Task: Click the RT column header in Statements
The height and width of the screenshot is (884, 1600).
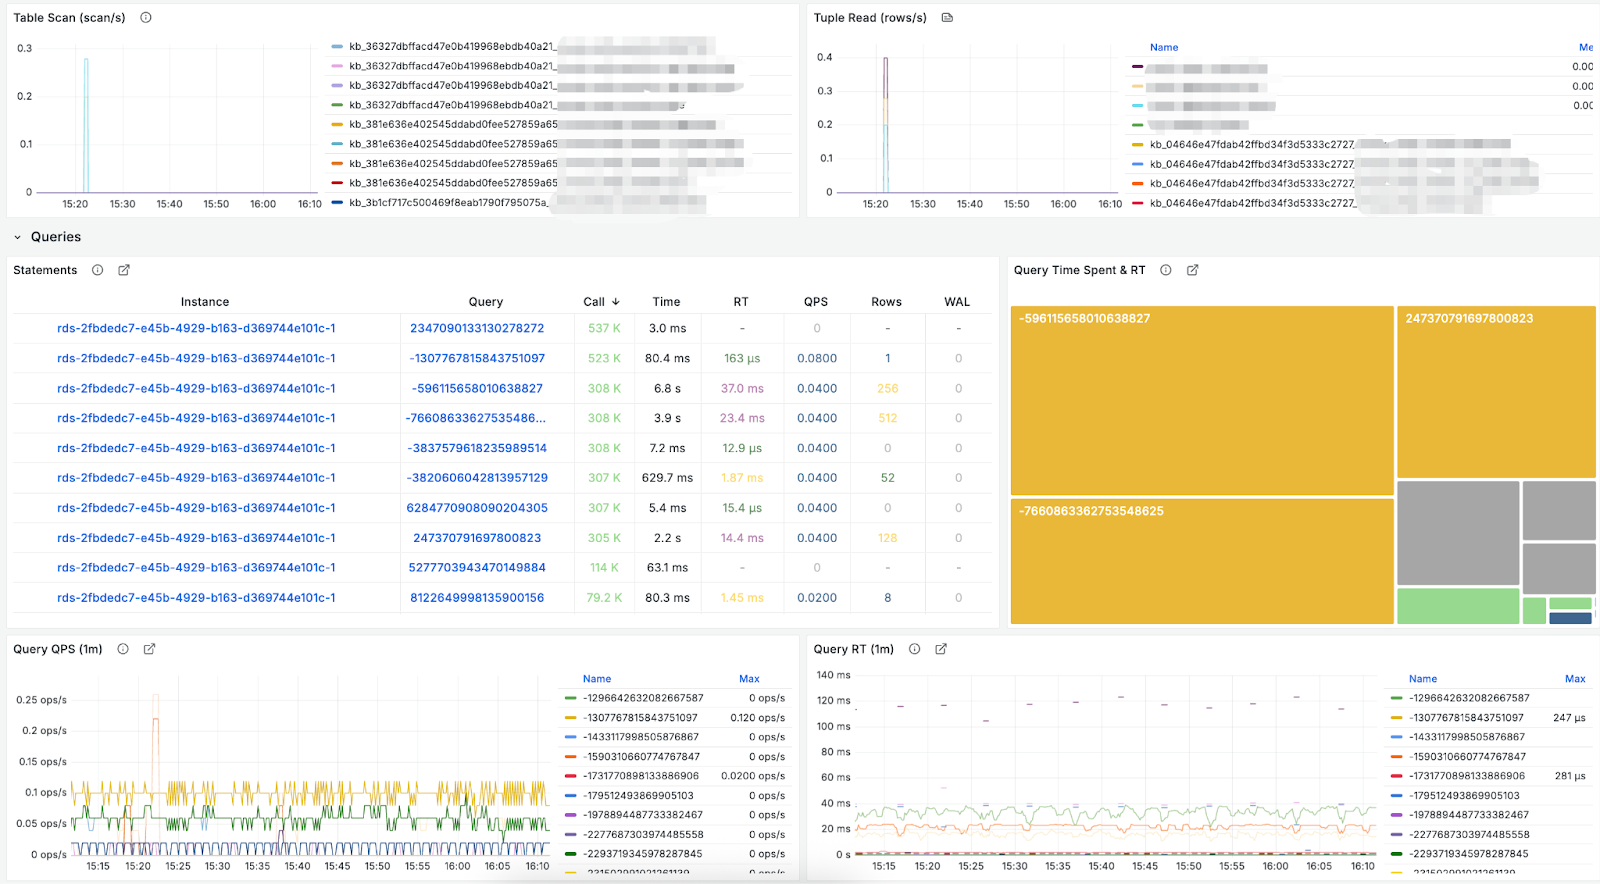Action: coord(741,302)
